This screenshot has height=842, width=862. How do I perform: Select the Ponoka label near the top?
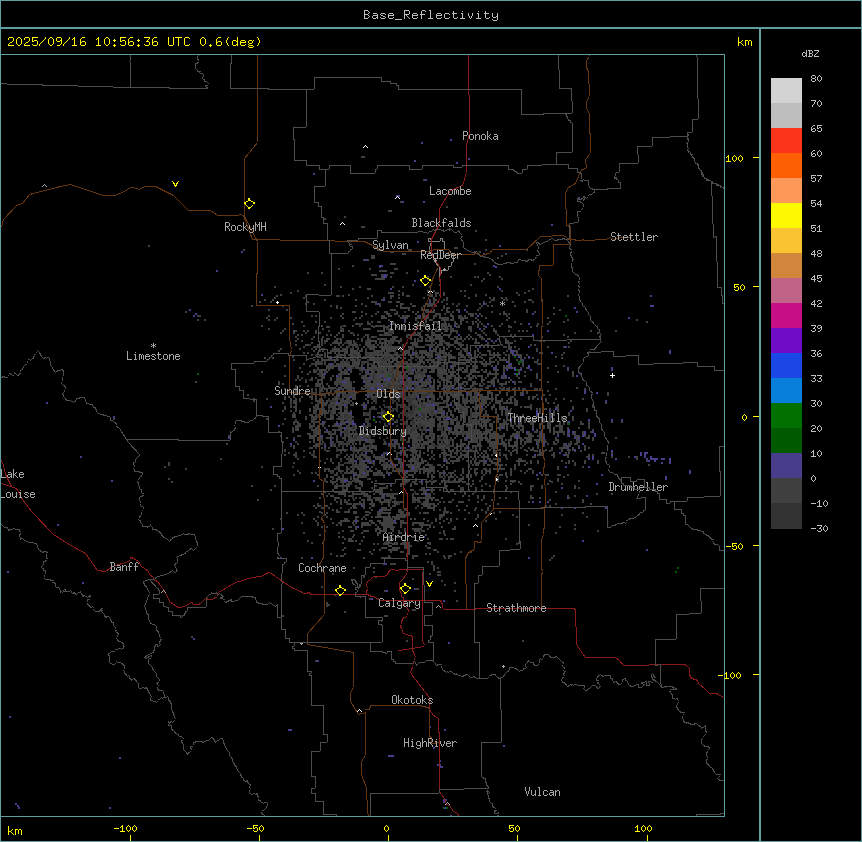pos(480,136)
